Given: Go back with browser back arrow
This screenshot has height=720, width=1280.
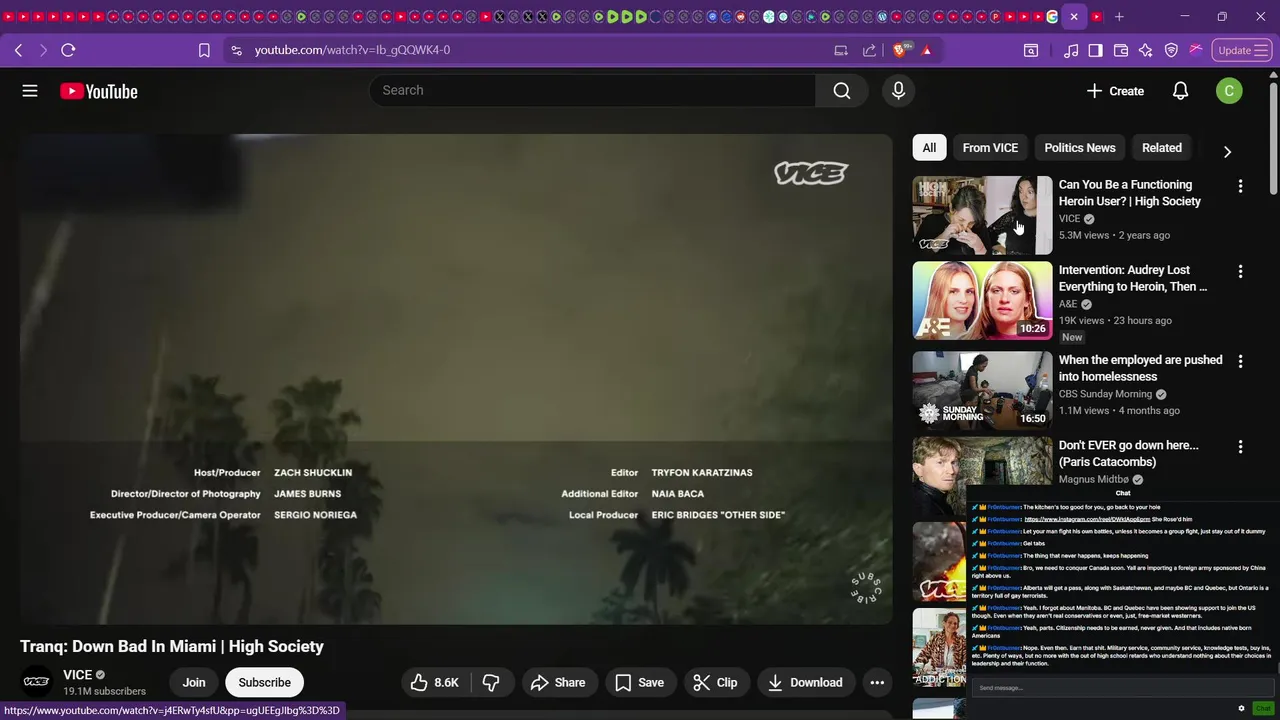Looking at the screenshot, I should (19, 50).
